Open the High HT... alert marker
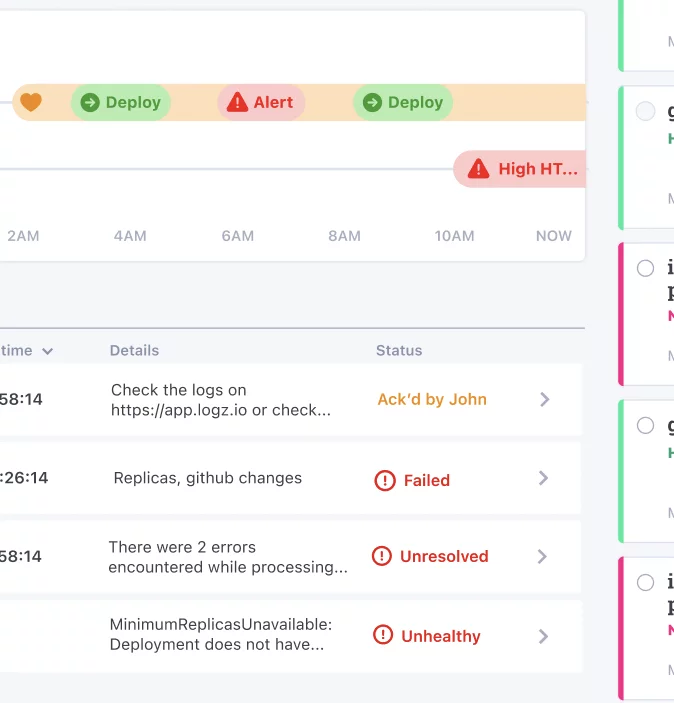674x703 pixels. click(x=520, y=169)
